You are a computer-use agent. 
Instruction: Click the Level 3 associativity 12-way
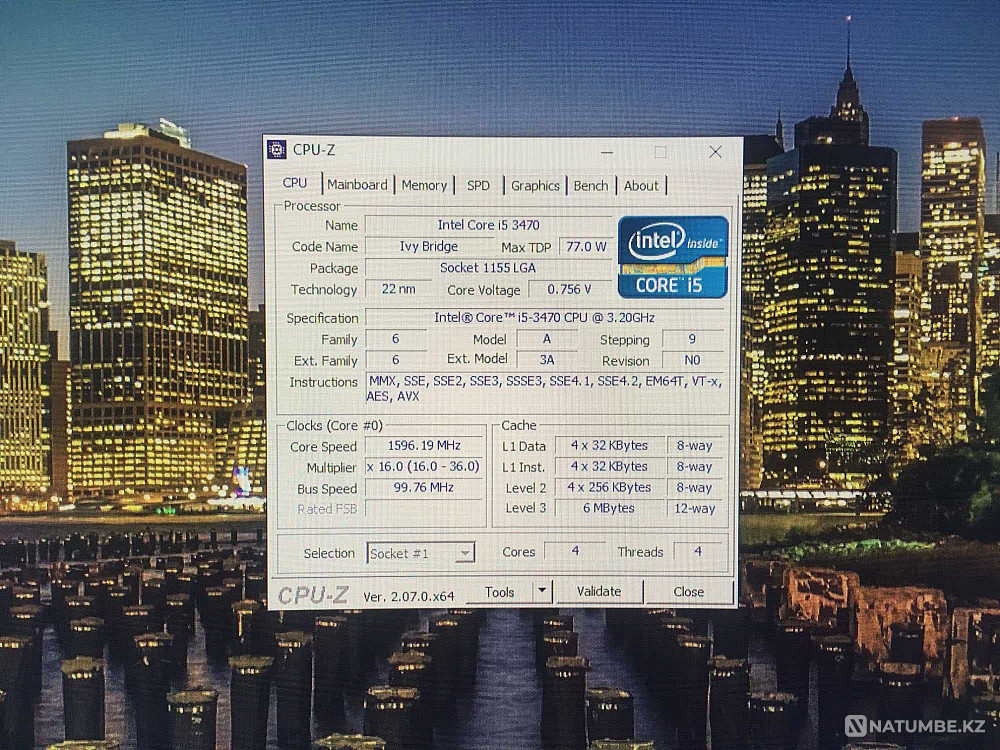coord(695,509)
